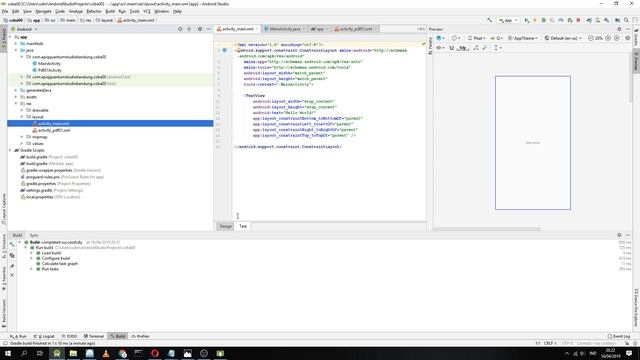Zoom out of the layout preview
The height and width of the screenshot is (360, 640).
click(591, 38)
